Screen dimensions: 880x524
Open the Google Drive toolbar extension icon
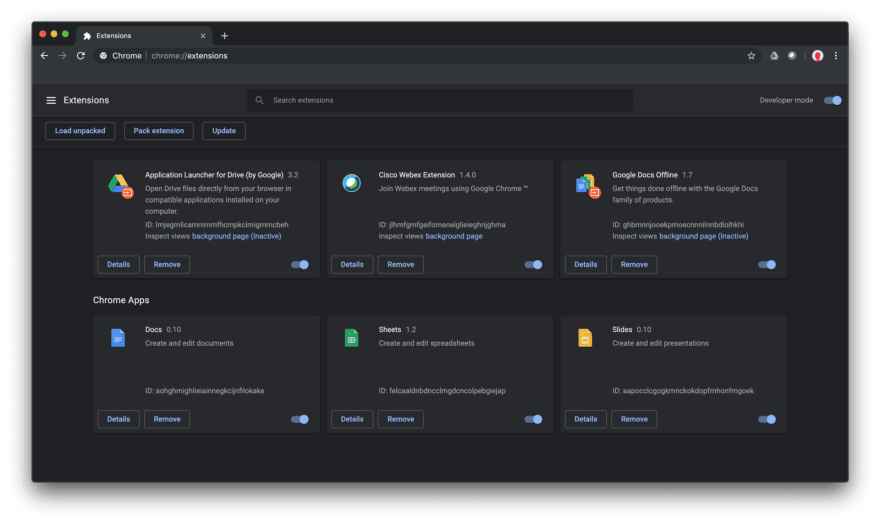774,56
